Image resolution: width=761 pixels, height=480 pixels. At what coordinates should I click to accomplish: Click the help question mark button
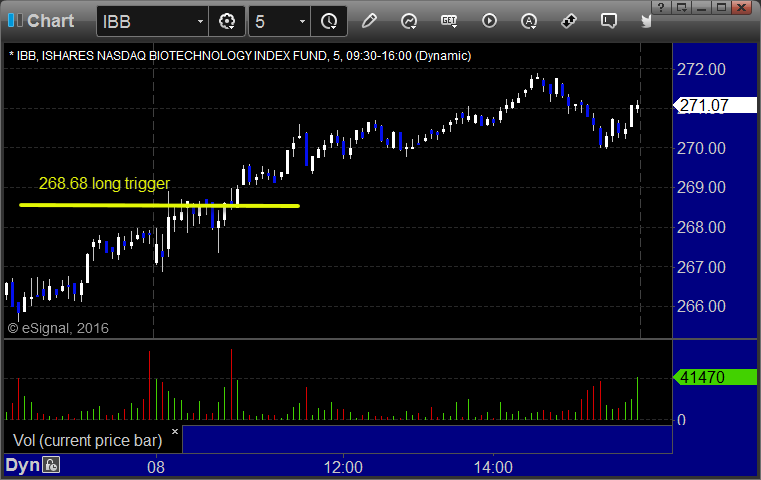click(x=661, y=7)
